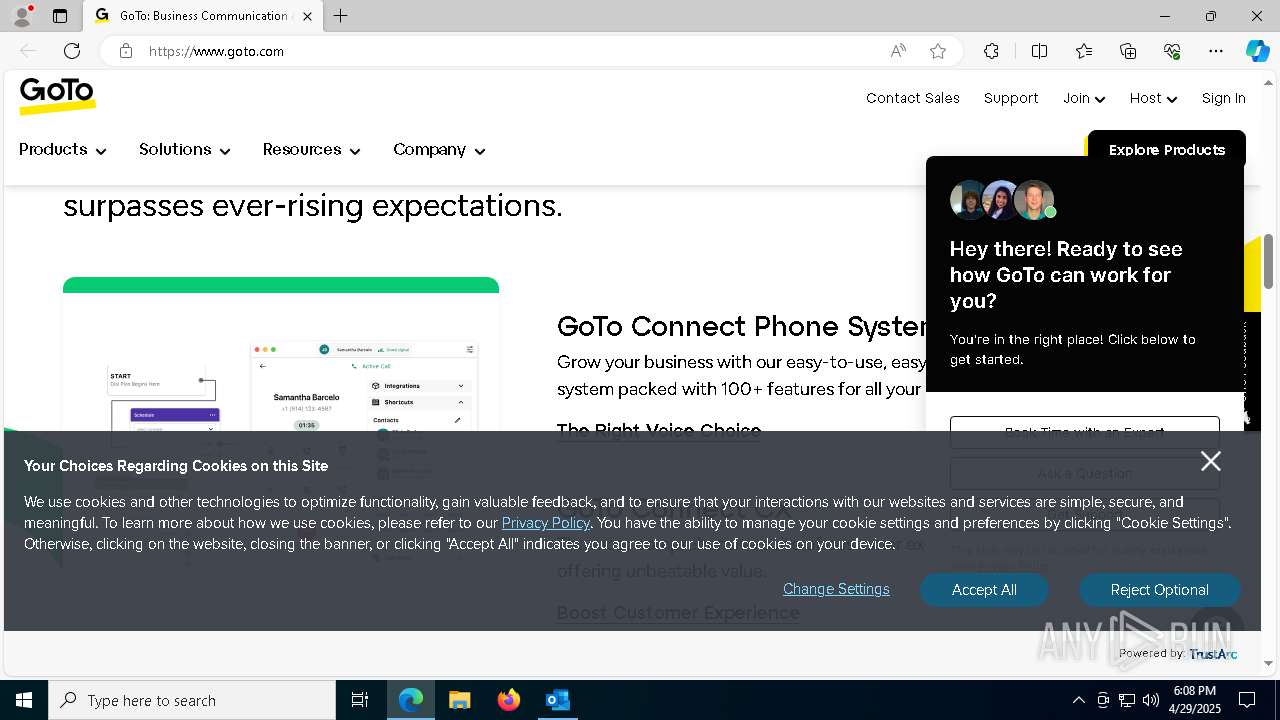Open Microsoft Edge from the taskbar
1280x720 pixels.
point(411,700)
